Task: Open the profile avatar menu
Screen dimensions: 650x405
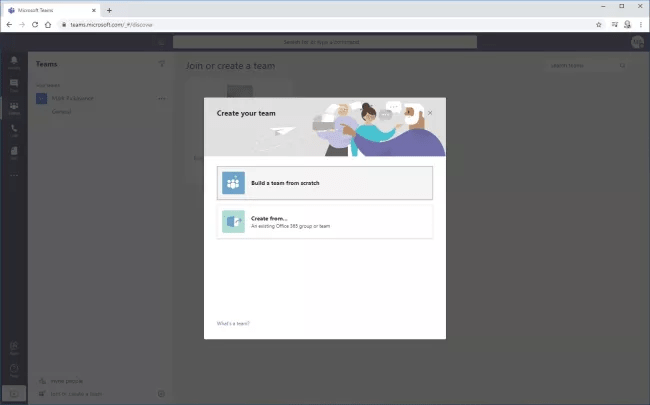Action: [x=637, y=42]
